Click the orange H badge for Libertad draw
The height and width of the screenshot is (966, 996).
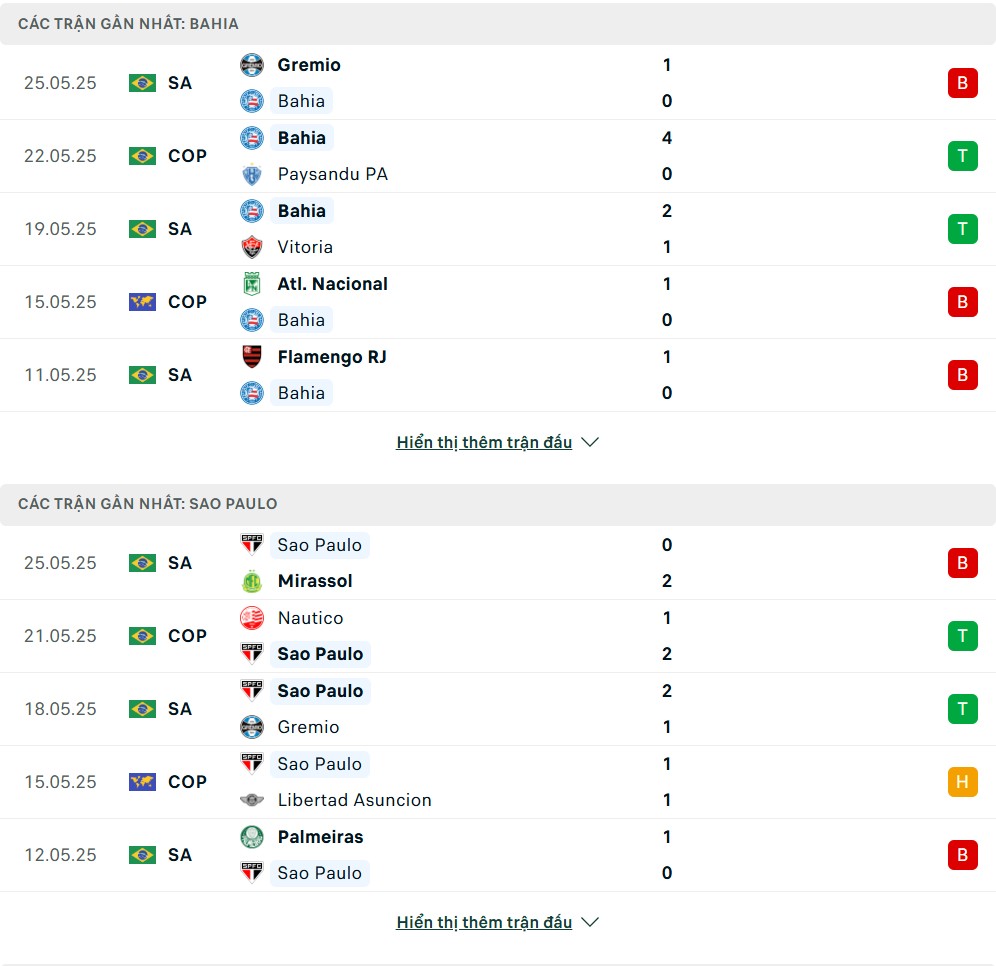pos(962,782)
